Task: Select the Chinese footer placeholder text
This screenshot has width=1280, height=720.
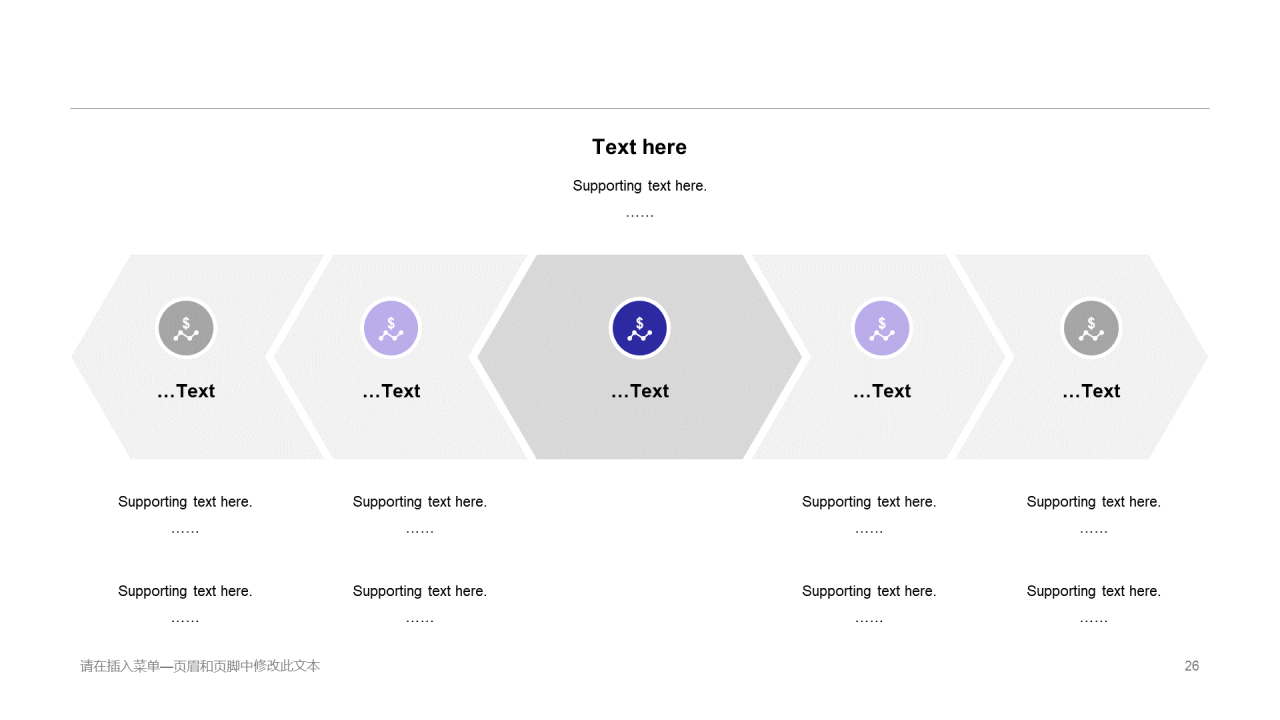Action: 200,666
